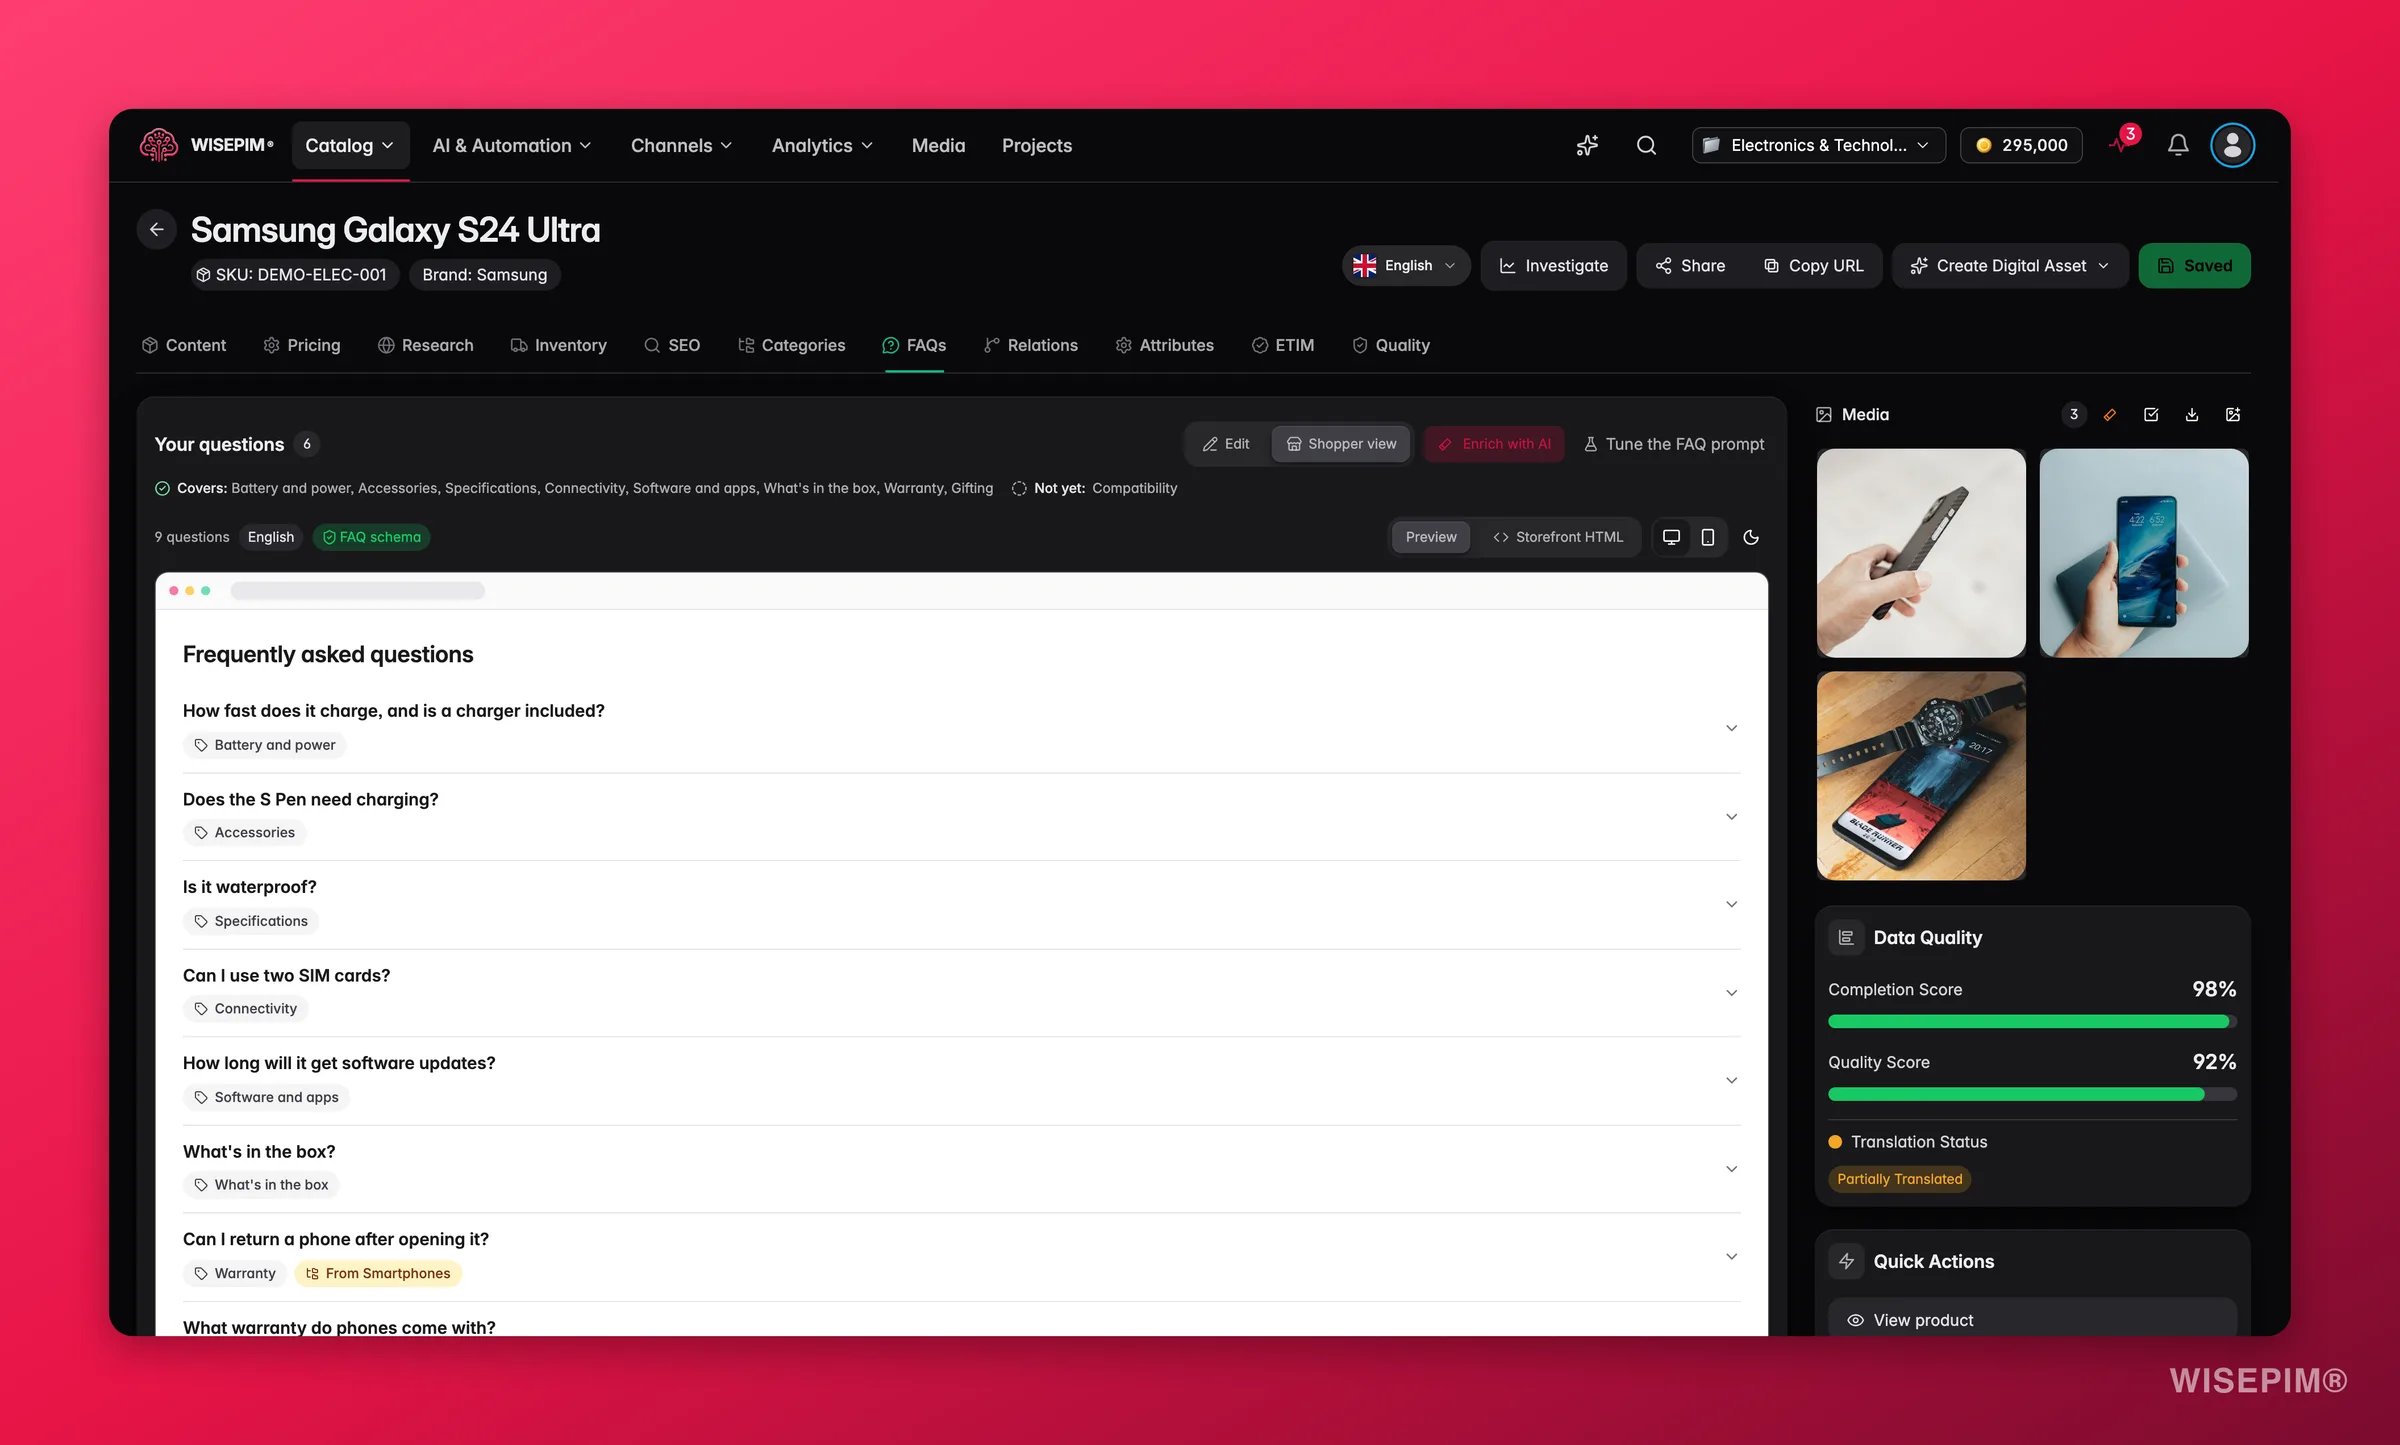
Task: Click the From Smartphones tag
Action: pyautogui.click(x=378, y=1273)
